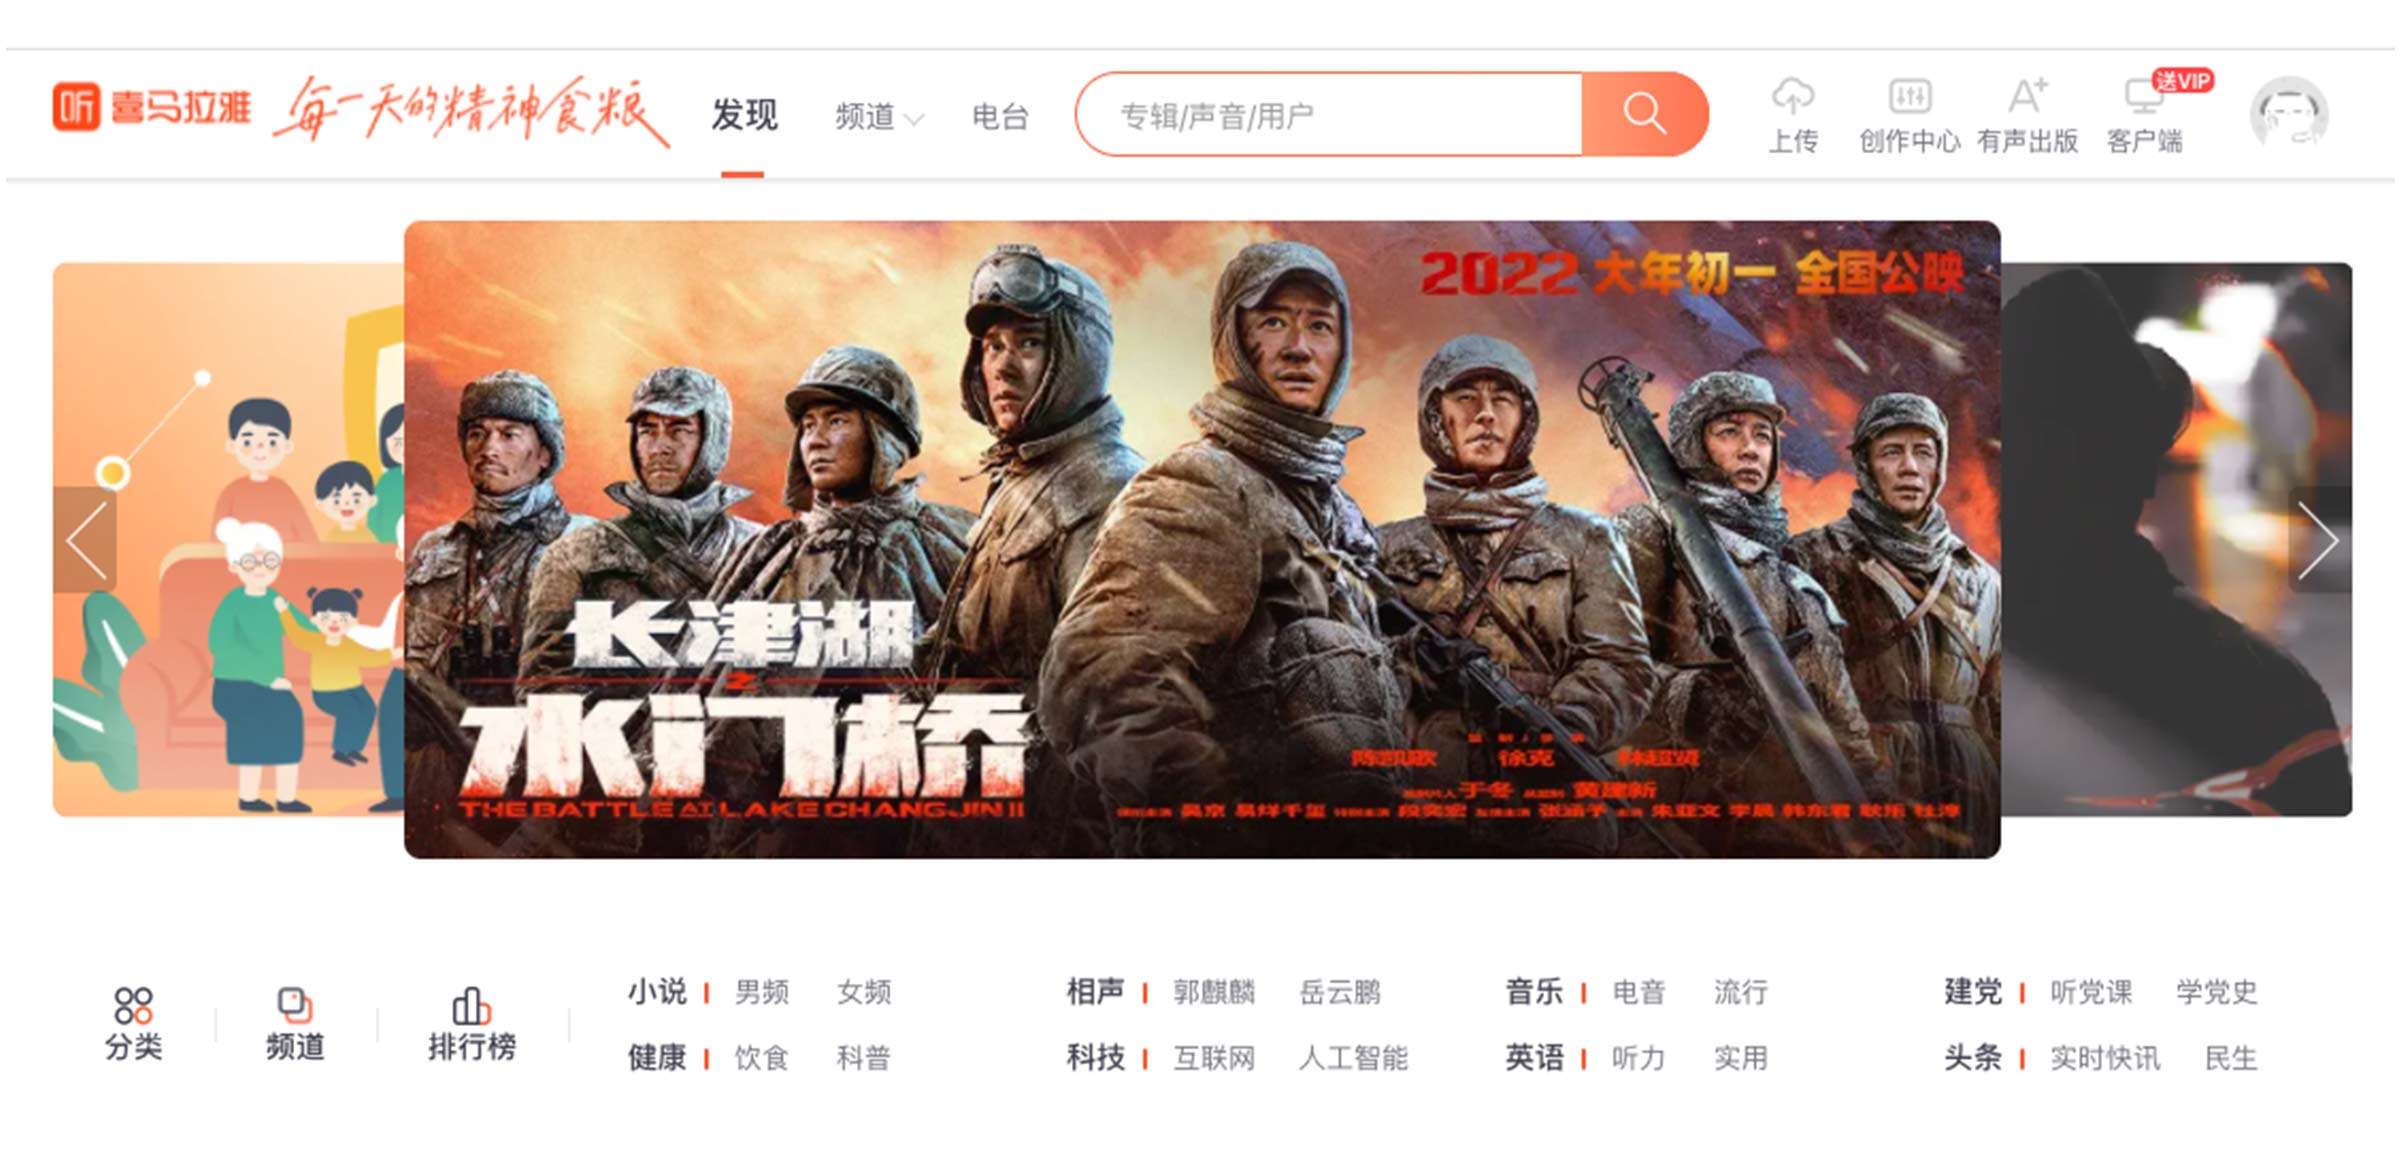Open the 上传 upload cloud icon

[x=1793, y=96]
